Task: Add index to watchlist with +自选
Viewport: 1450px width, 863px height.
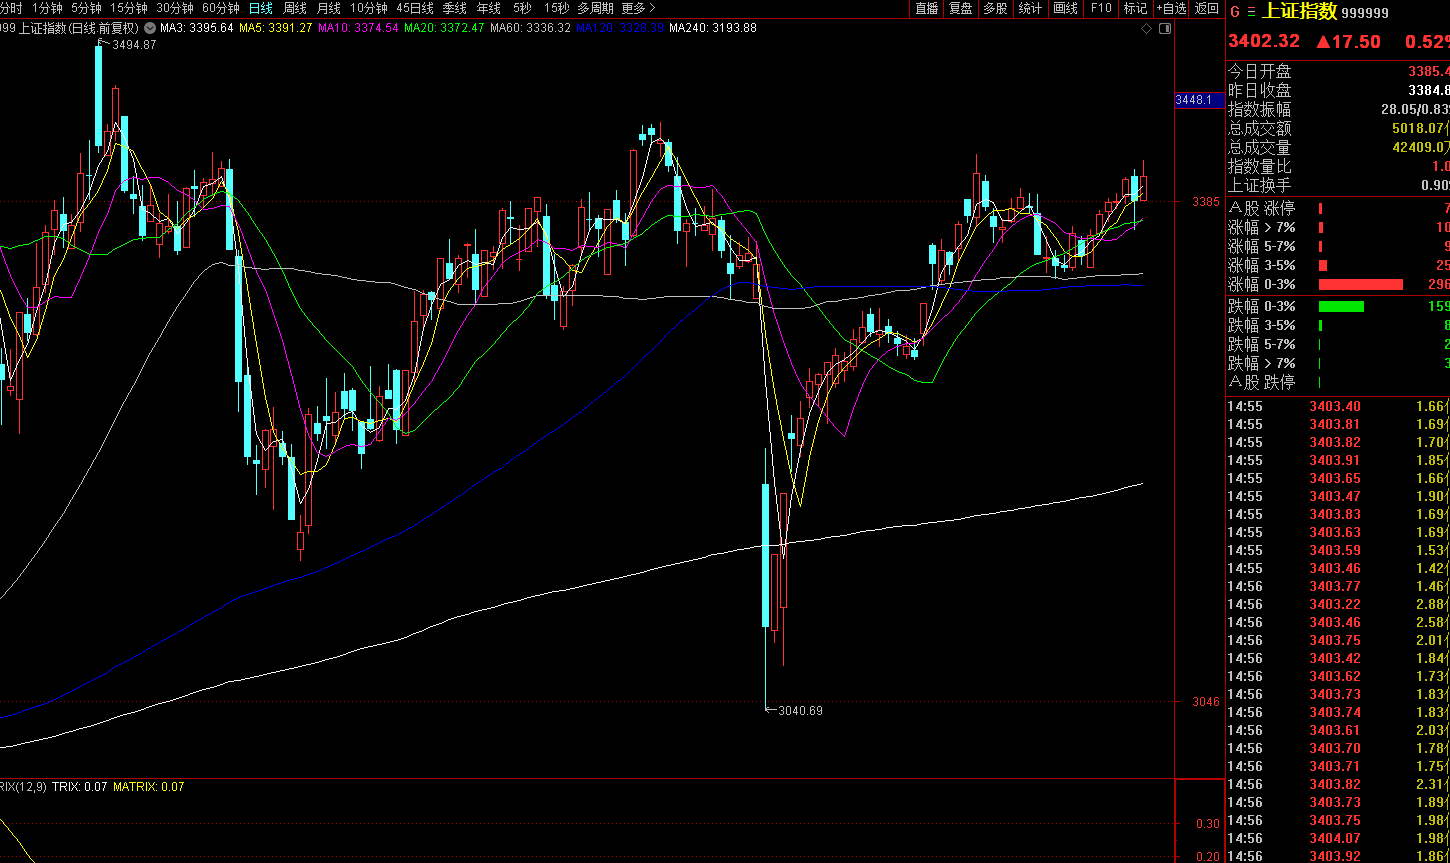Action: [x=1171, y=8]
